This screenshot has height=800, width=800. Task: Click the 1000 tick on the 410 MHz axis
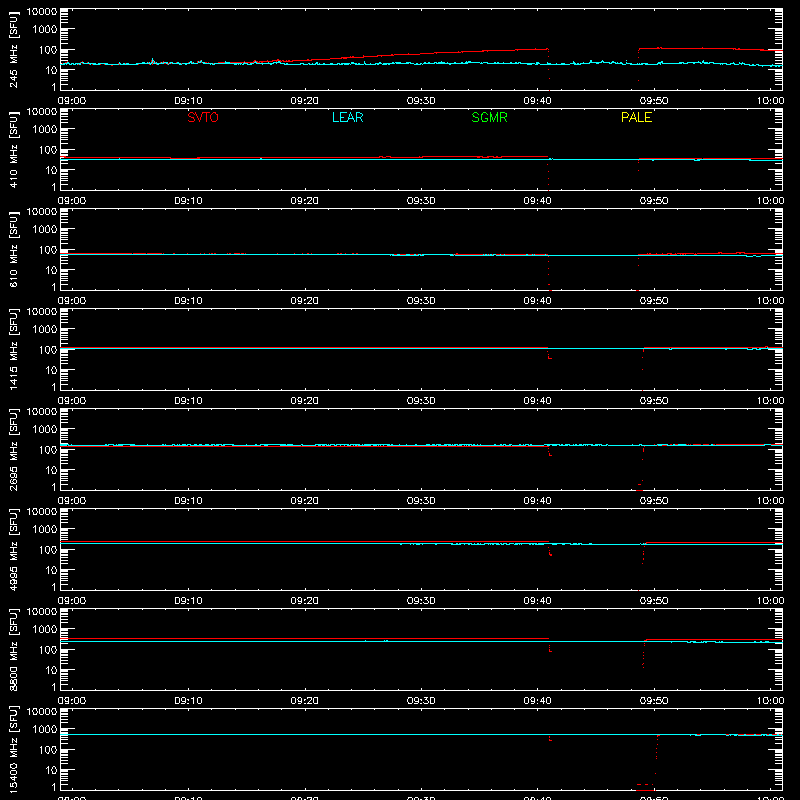(45, 130)
